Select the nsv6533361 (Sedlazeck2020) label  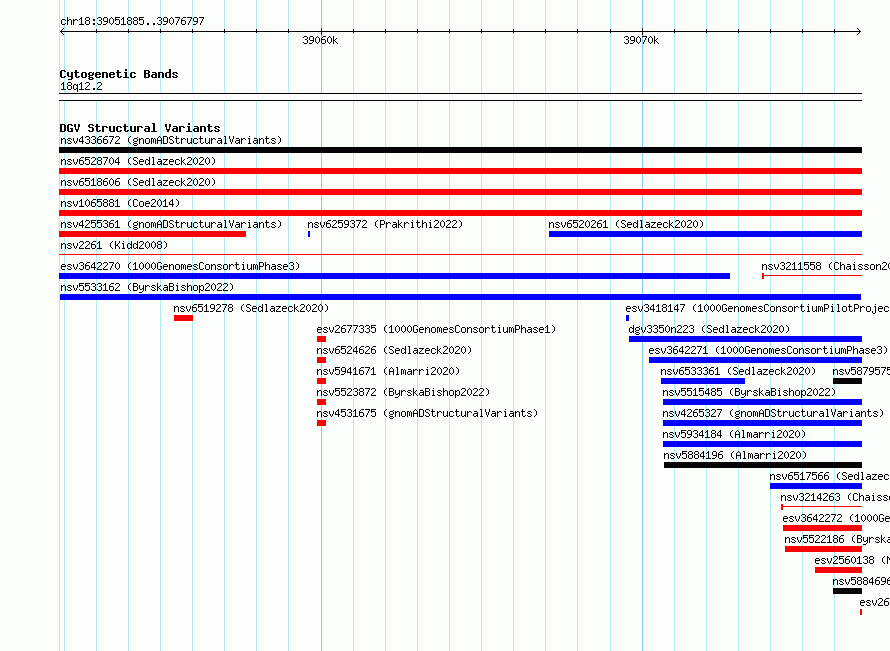point(738,371)
